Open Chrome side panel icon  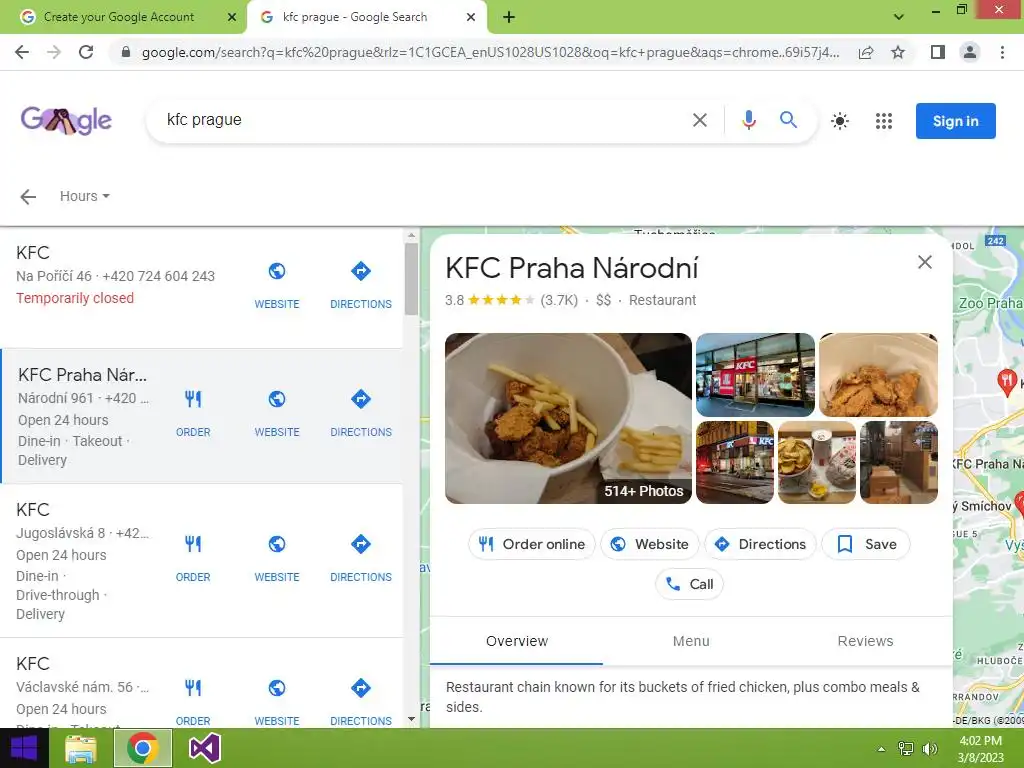click(x=937, y=52)
